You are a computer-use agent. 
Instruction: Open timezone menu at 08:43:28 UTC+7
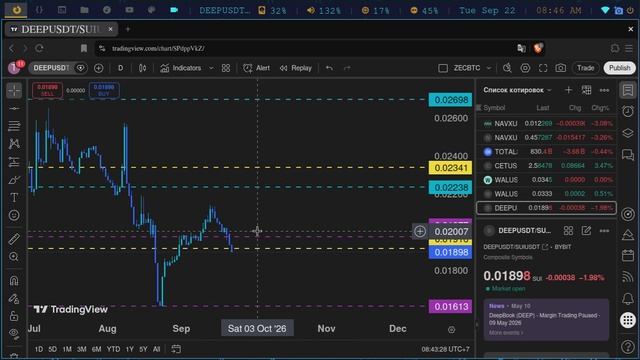[445, 349]
